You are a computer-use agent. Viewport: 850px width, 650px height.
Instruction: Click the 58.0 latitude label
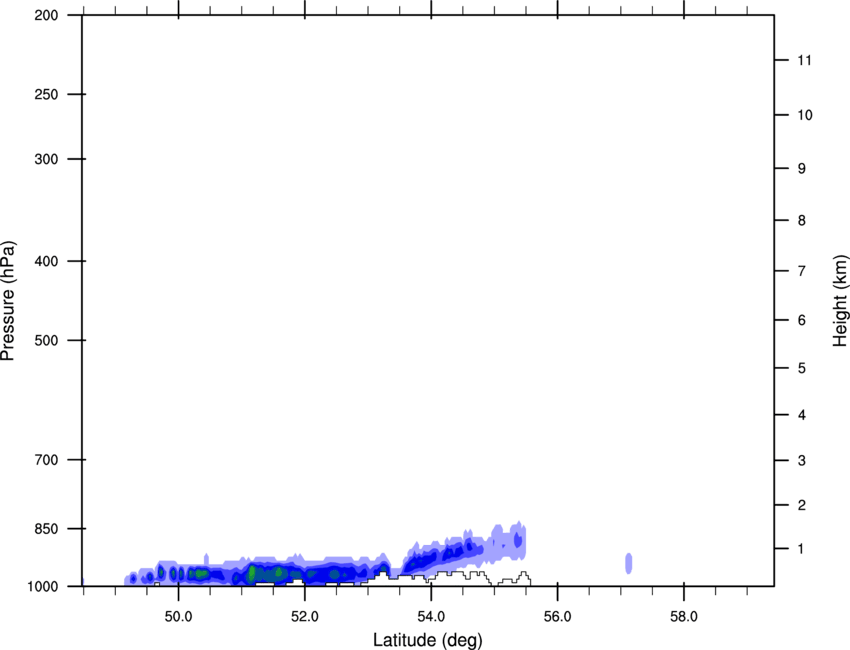pos(684,617)
